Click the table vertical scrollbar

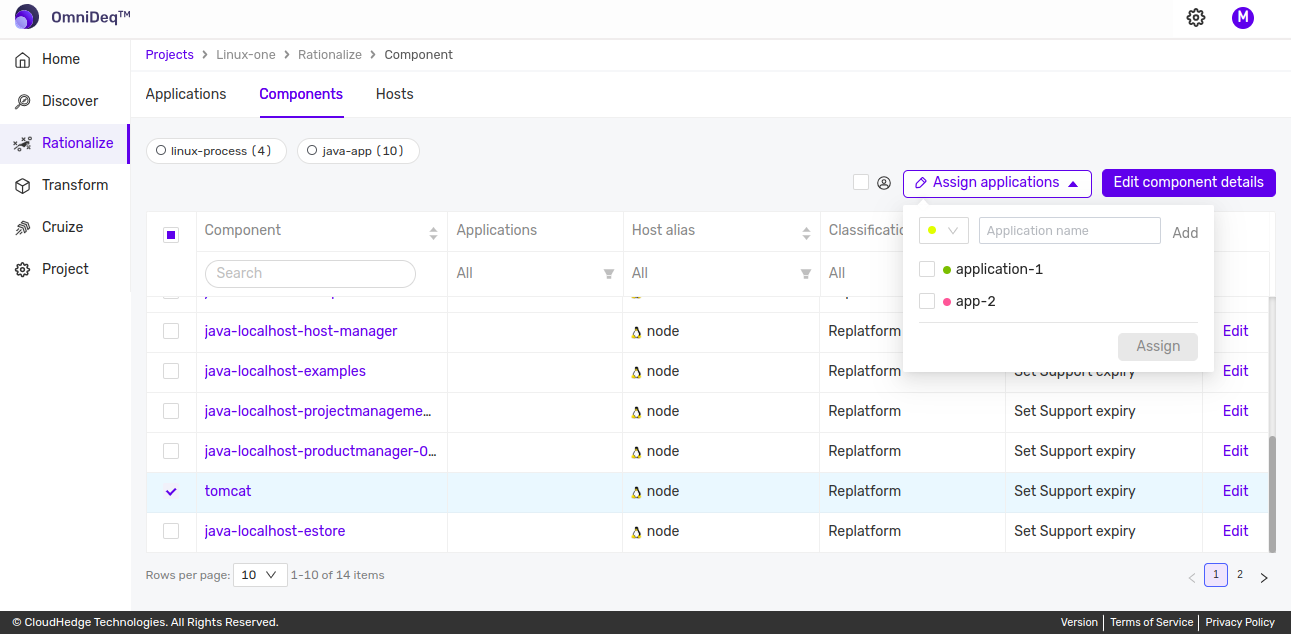[1272, 494]
